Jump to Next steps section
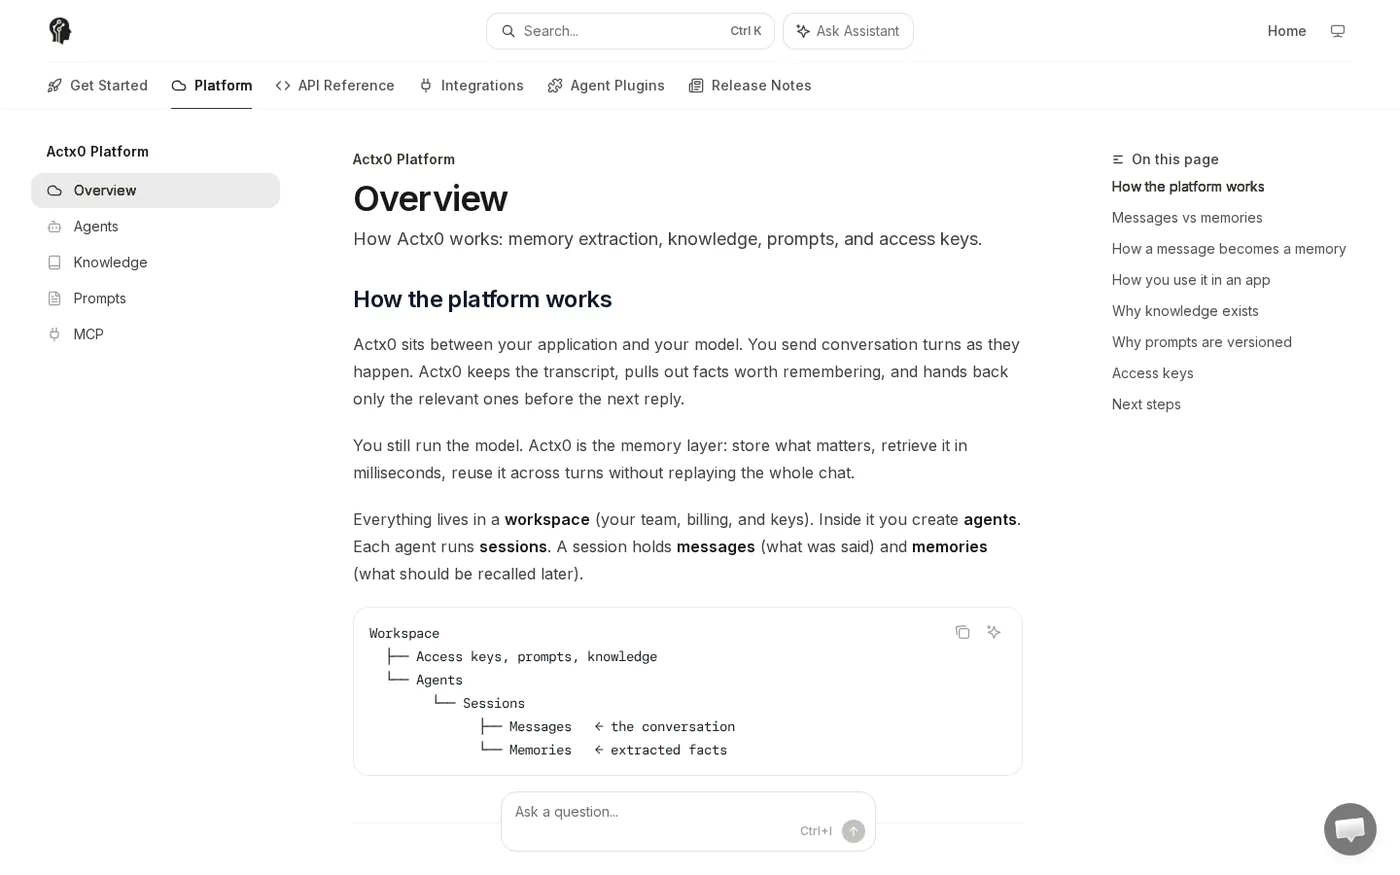The height and width of the screenshot is (875, 1400). (1146, 404)
